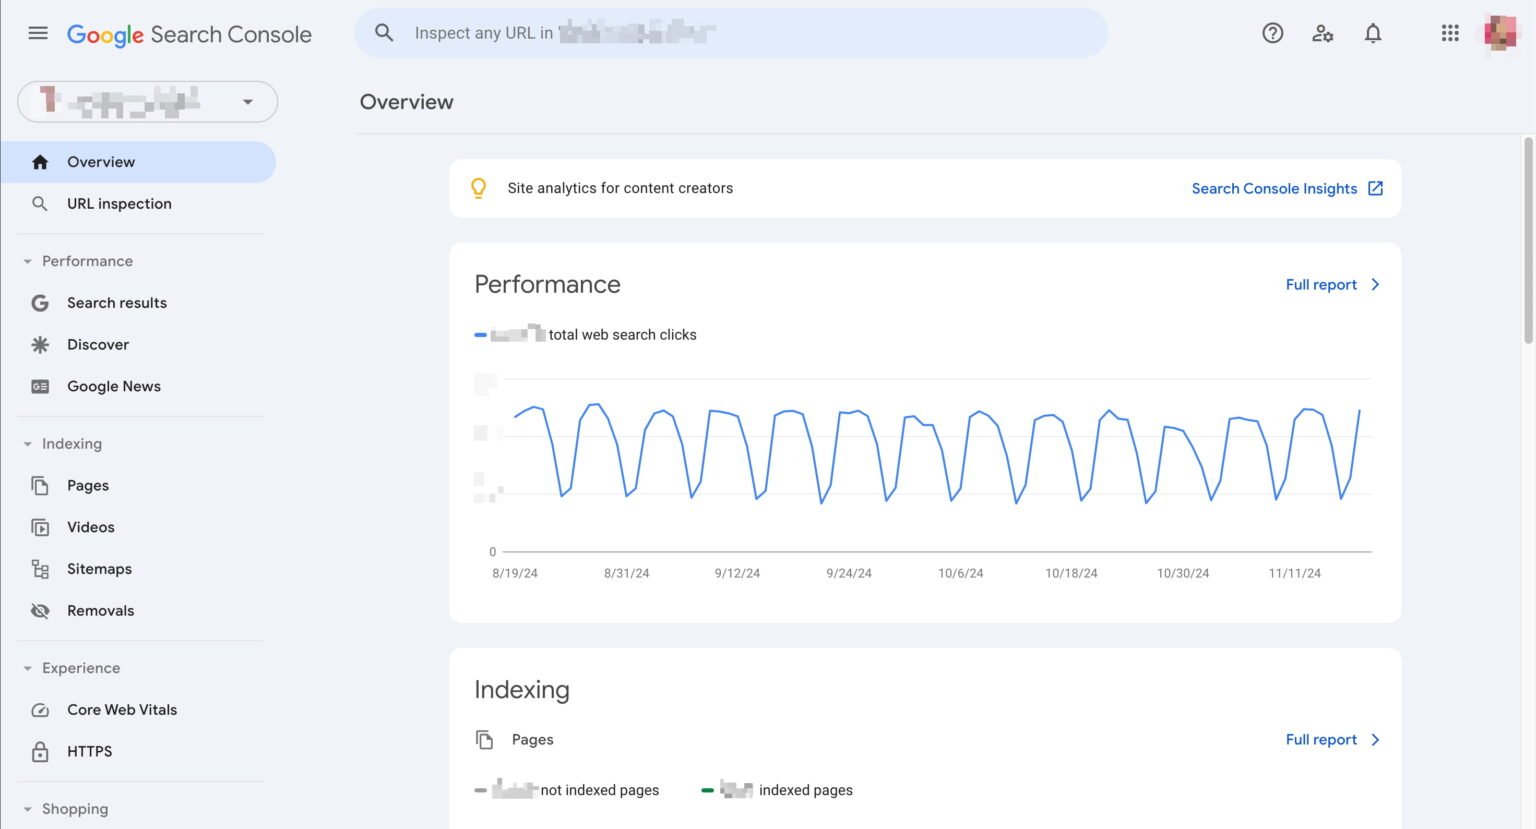Viewport: 1536px width, 829px height.
Task: Click the account profile avatar
Action: [x=1500, y=32]
